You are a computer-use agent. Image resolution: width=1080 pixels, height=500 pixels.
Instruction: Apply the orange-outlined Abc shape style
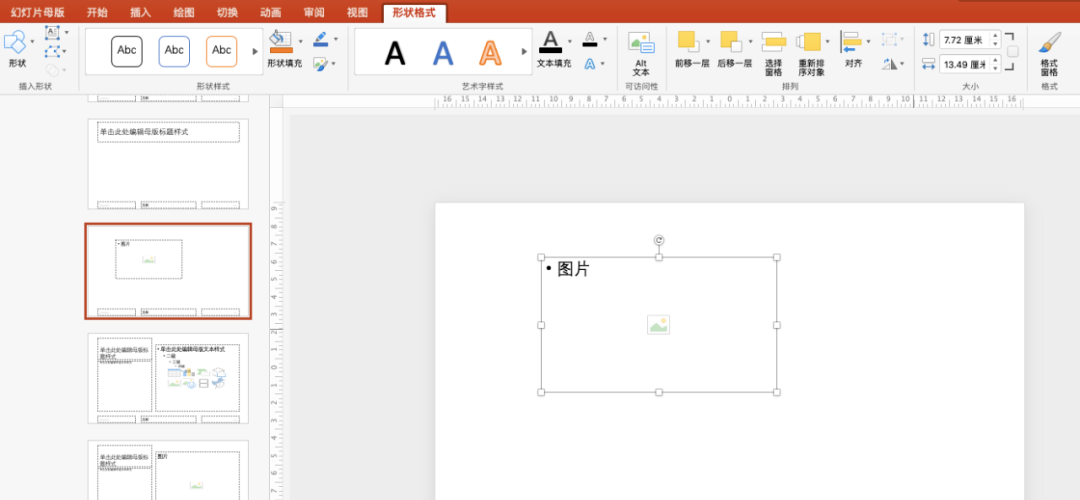point(221,51)
